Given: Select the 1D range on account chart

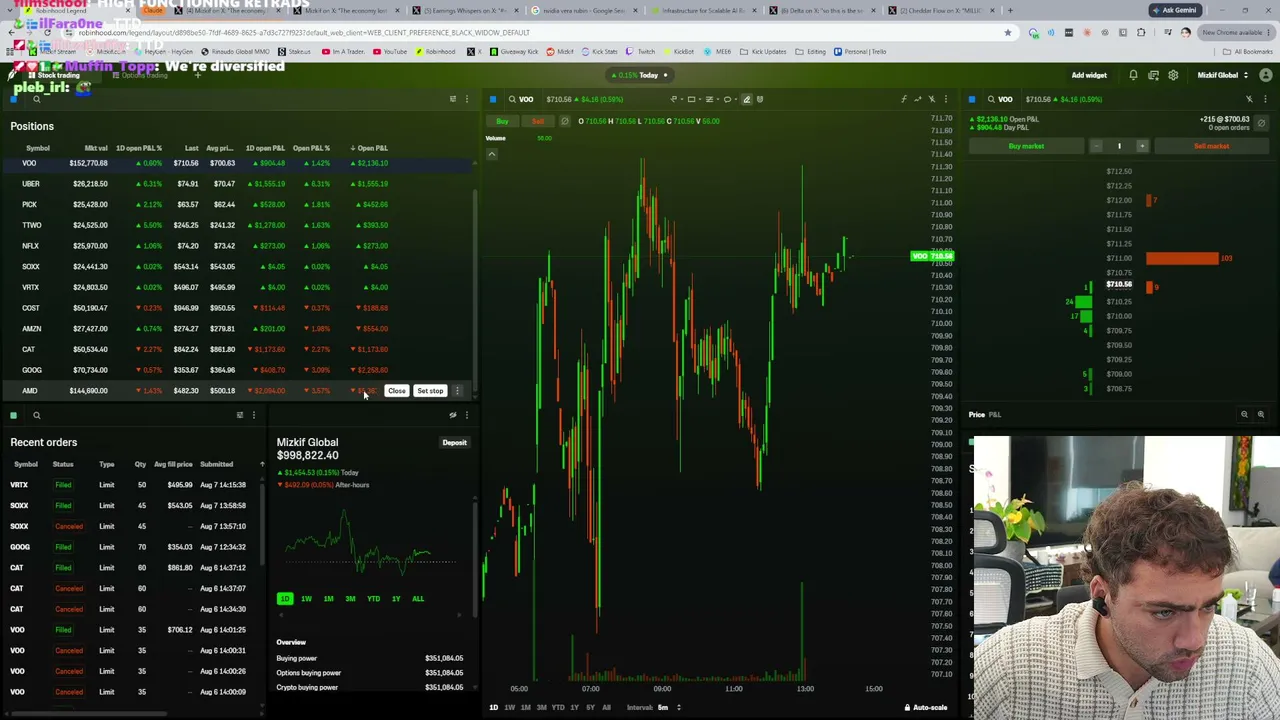Looking at the screenshot, I should 285,599.
